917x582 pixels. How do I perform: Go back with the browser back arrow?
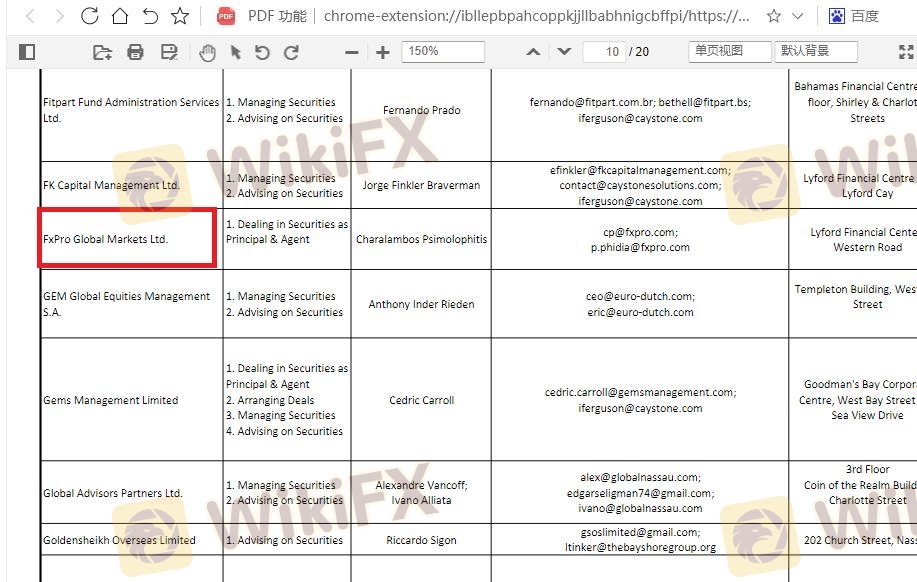[31, 16]
